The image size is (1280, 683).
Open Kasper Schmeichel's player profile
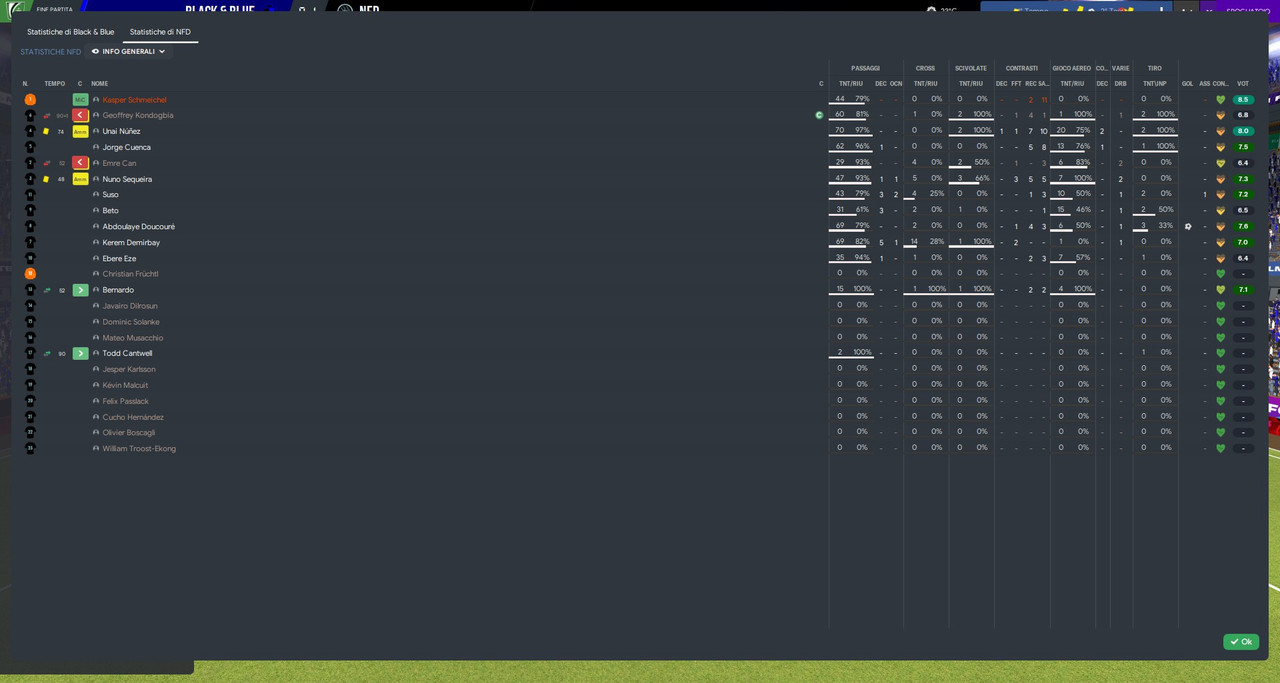(134, 100)
